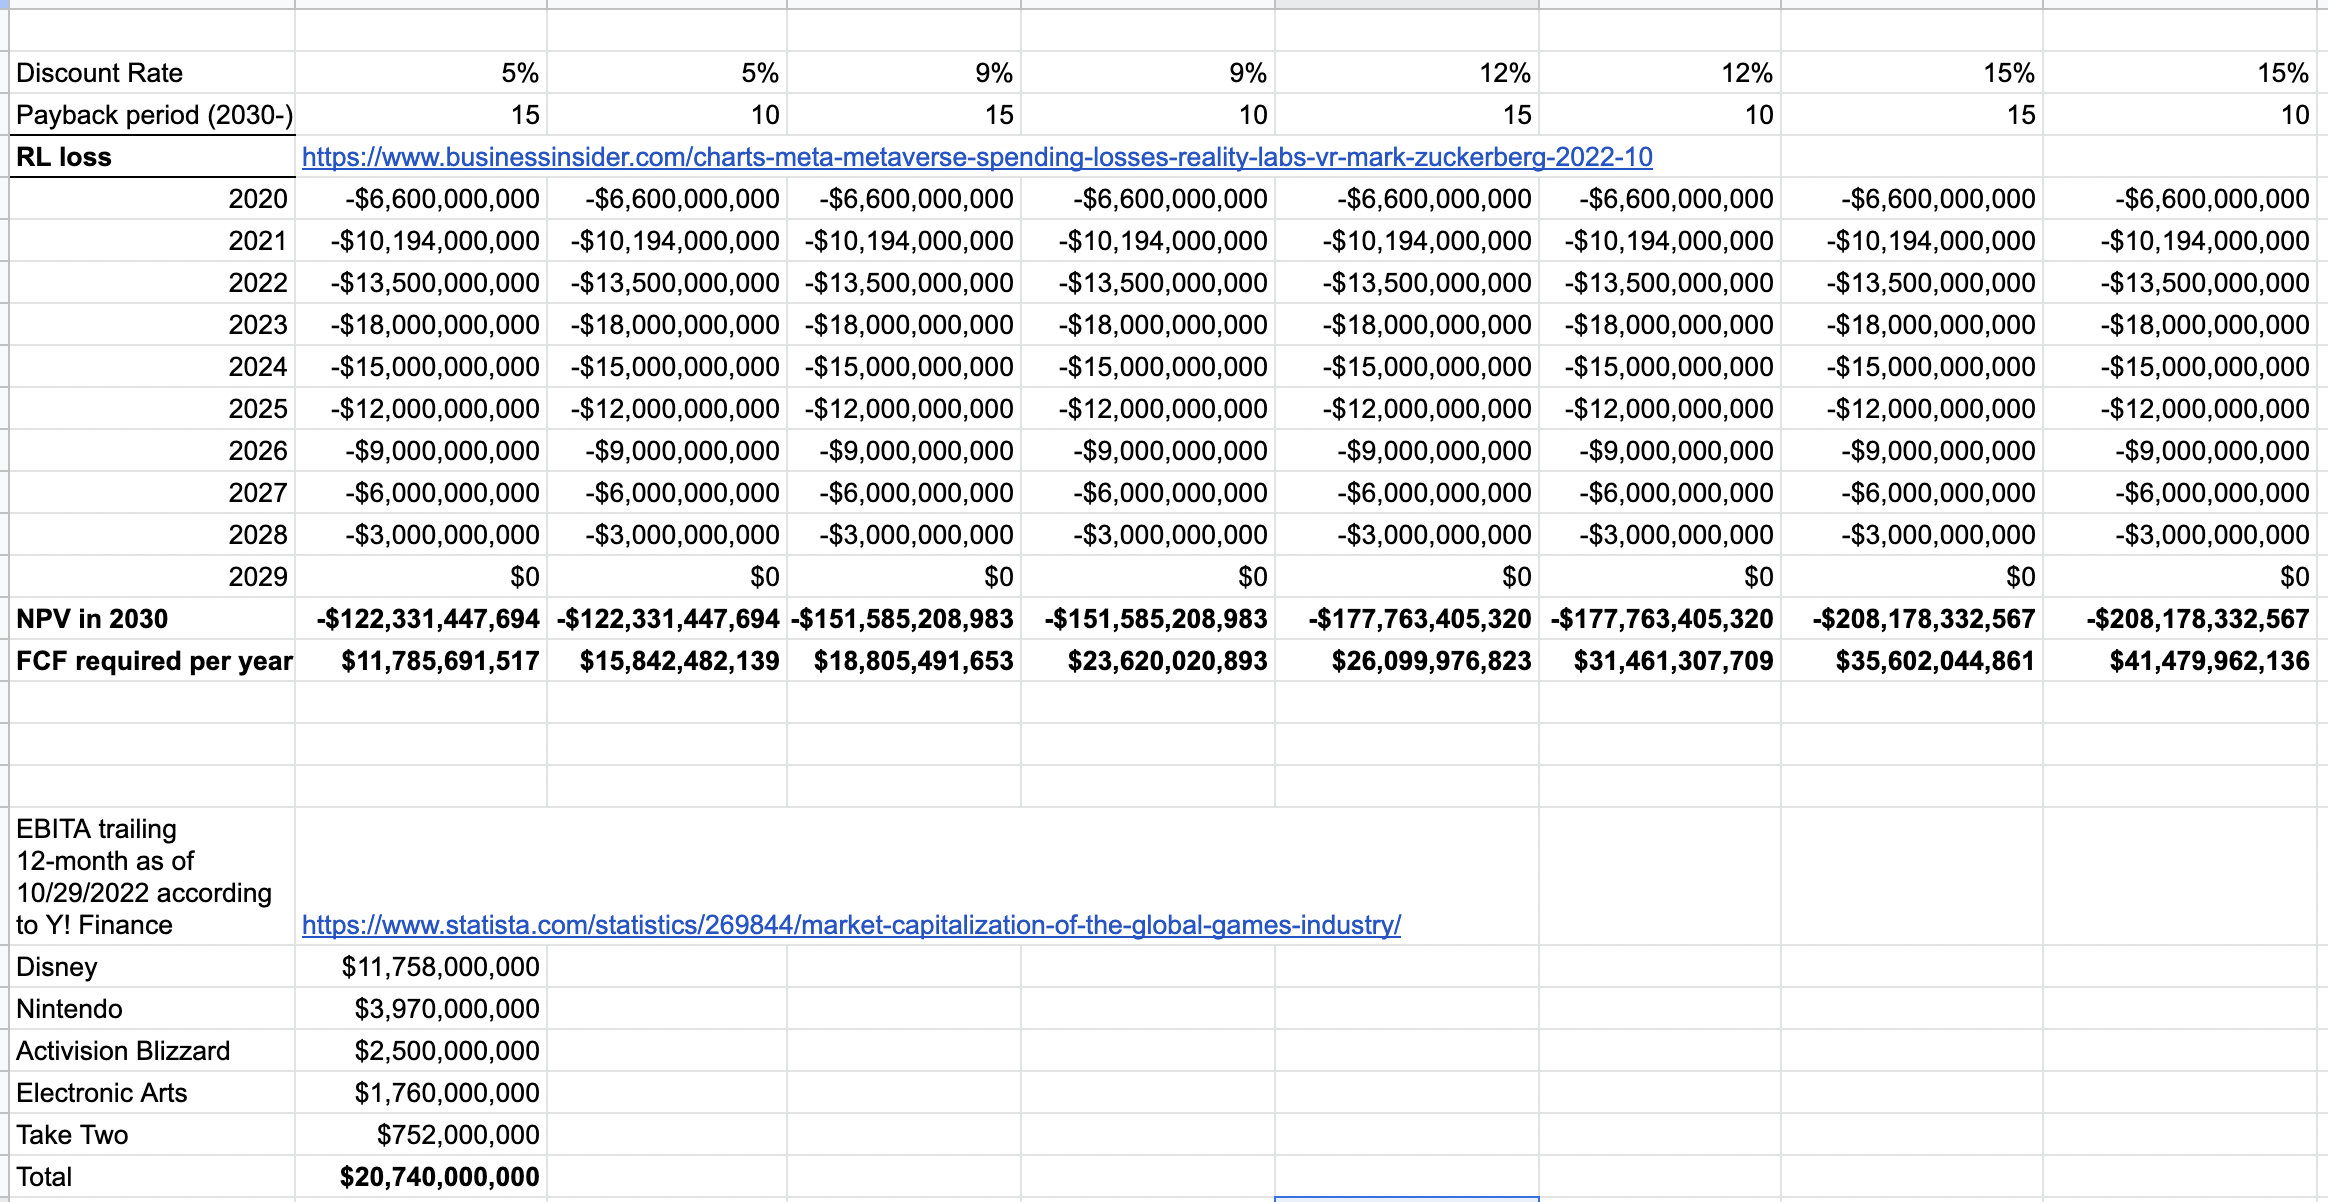Select the 'Discount Rate' label cell
Screen dimensions: 2328x1202
(152, 73)
